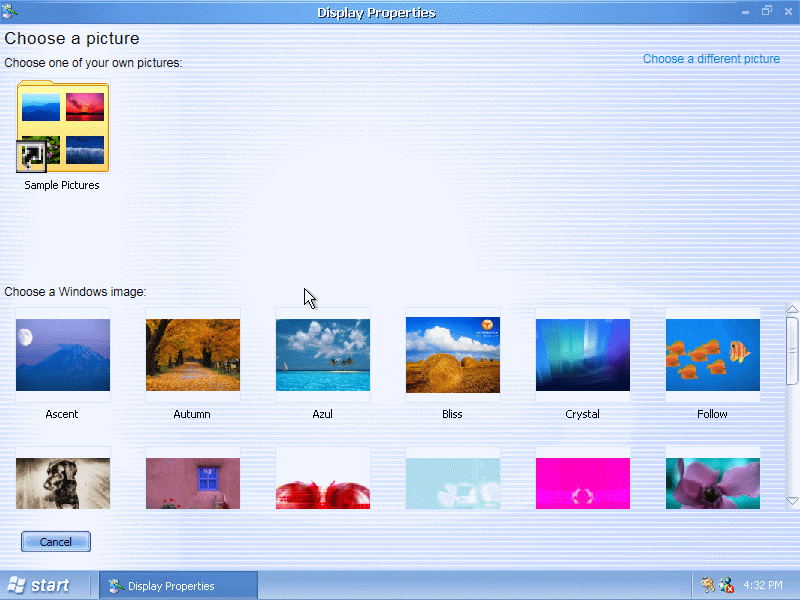The width and height of the screenshot is (800, 600).
Task: Select the pink wall blue window wallpaper
Action: click(x=193, y=483)
